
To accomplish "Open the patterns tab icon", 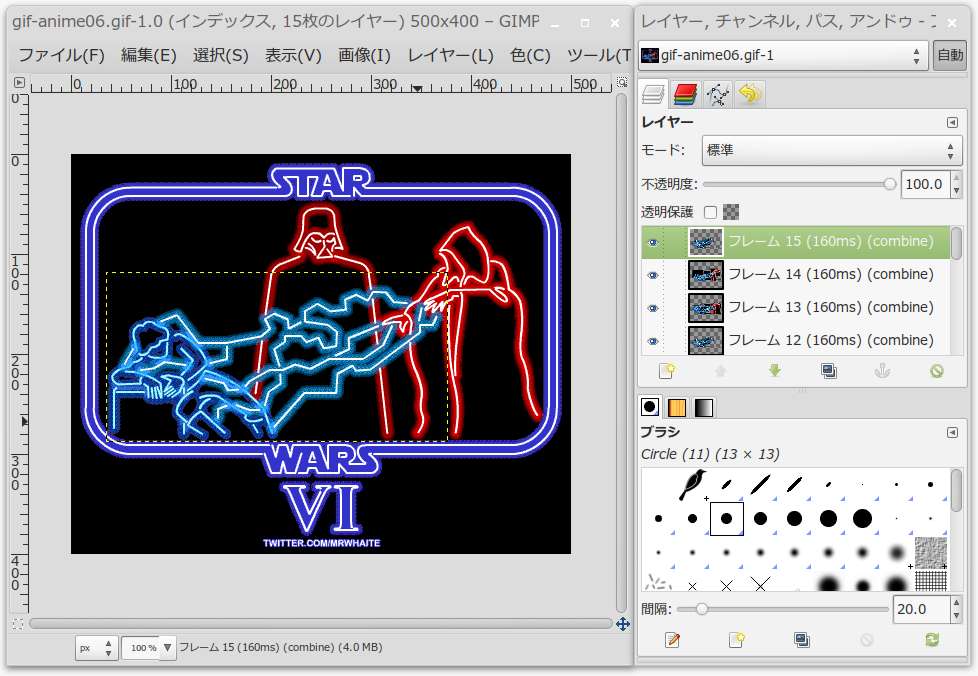I will point(677,407).
